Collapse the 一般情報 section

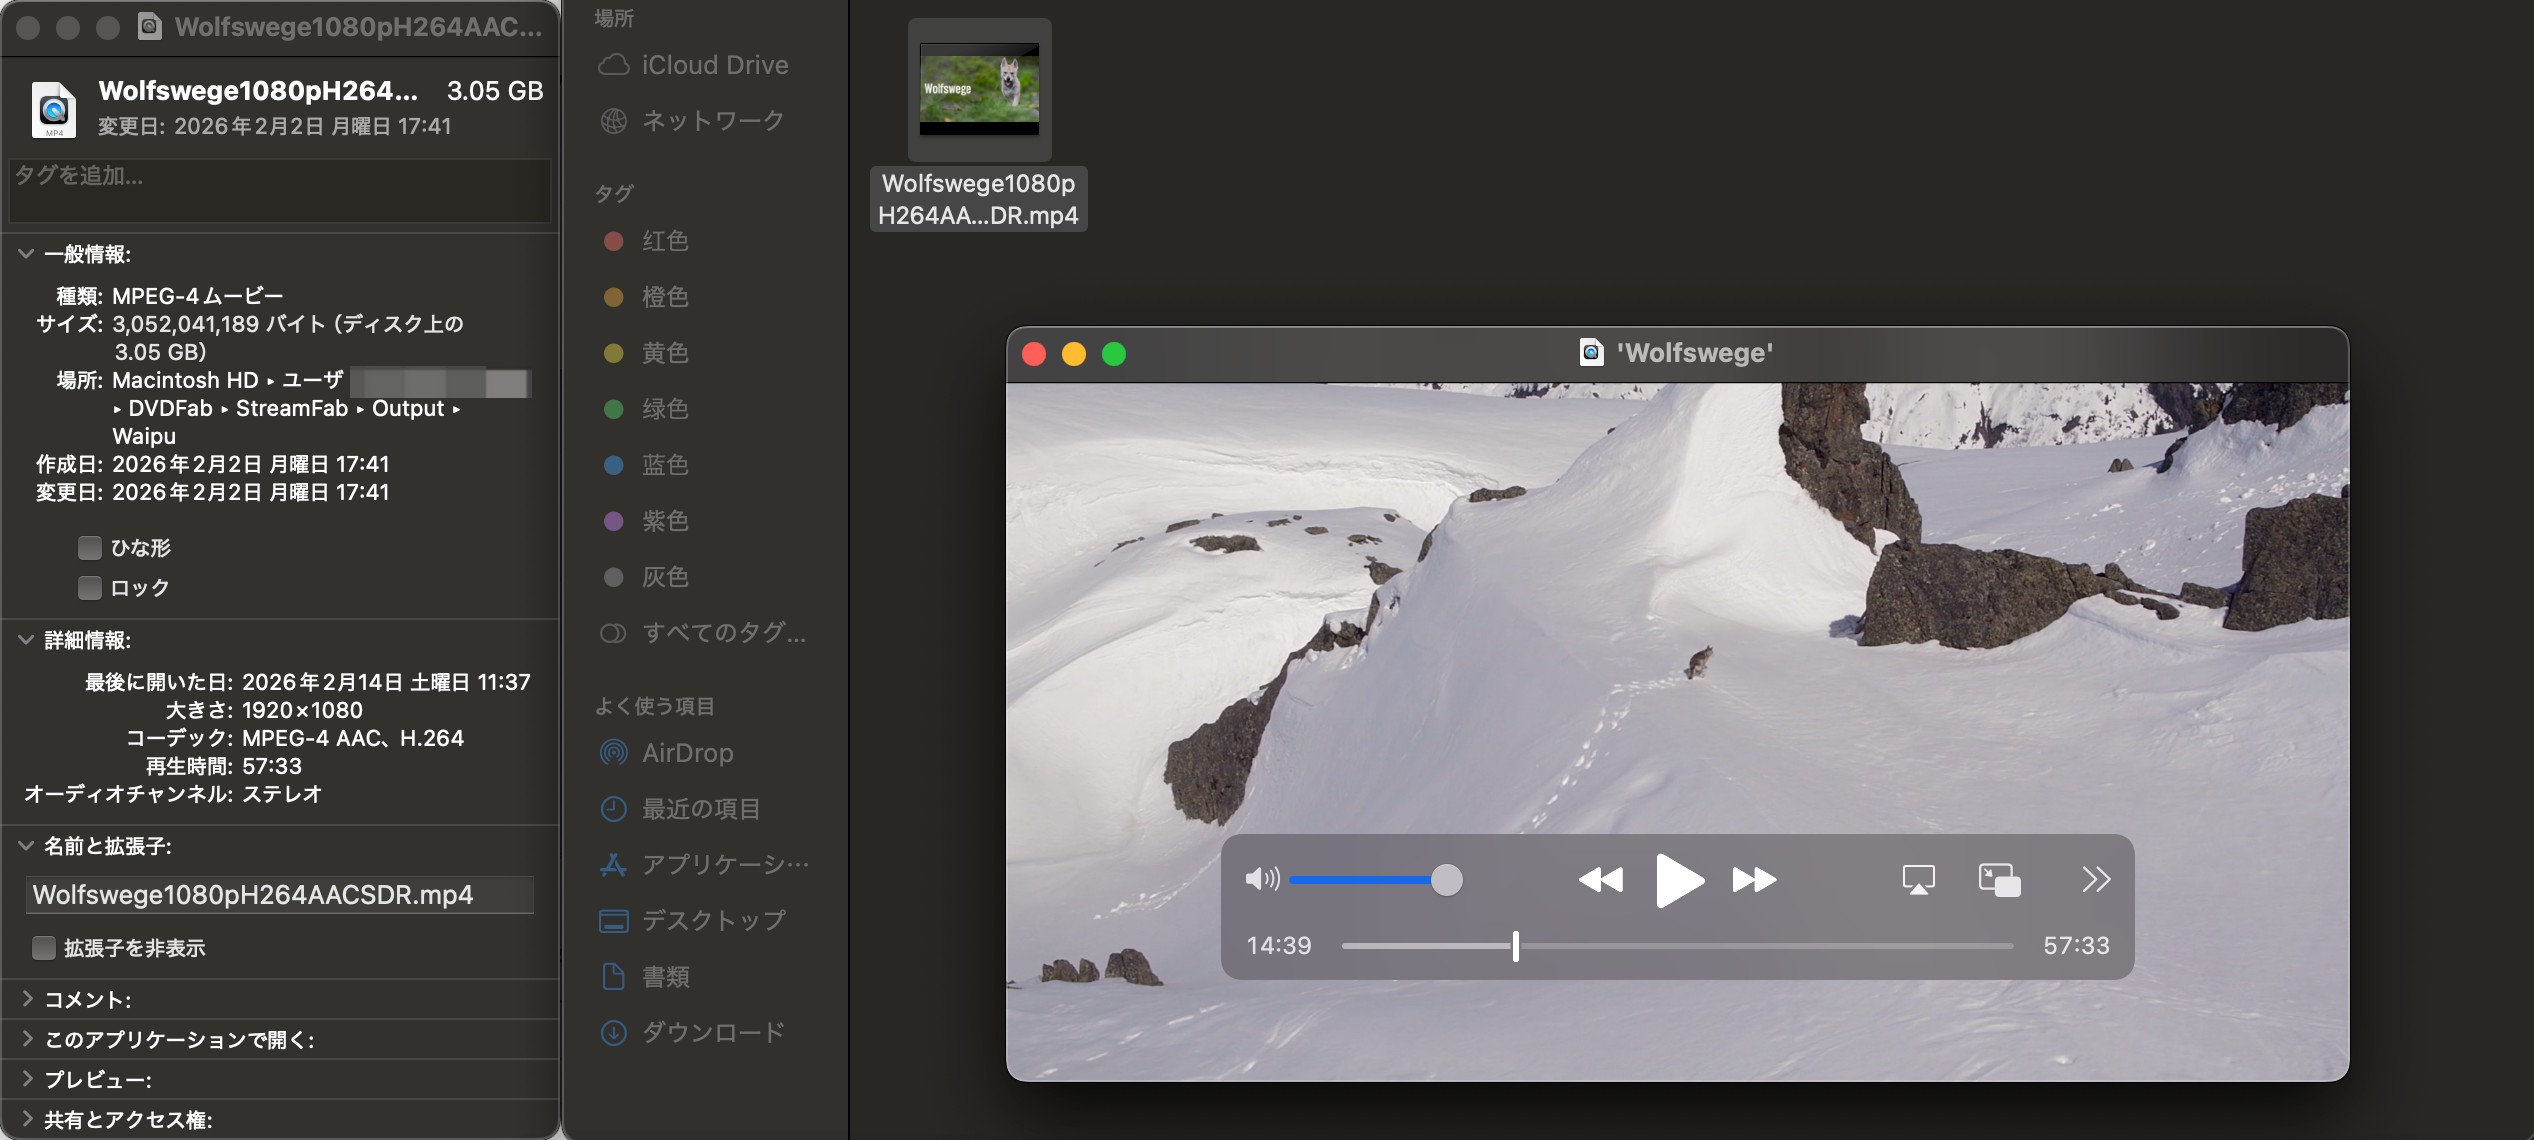coord(26,254)
